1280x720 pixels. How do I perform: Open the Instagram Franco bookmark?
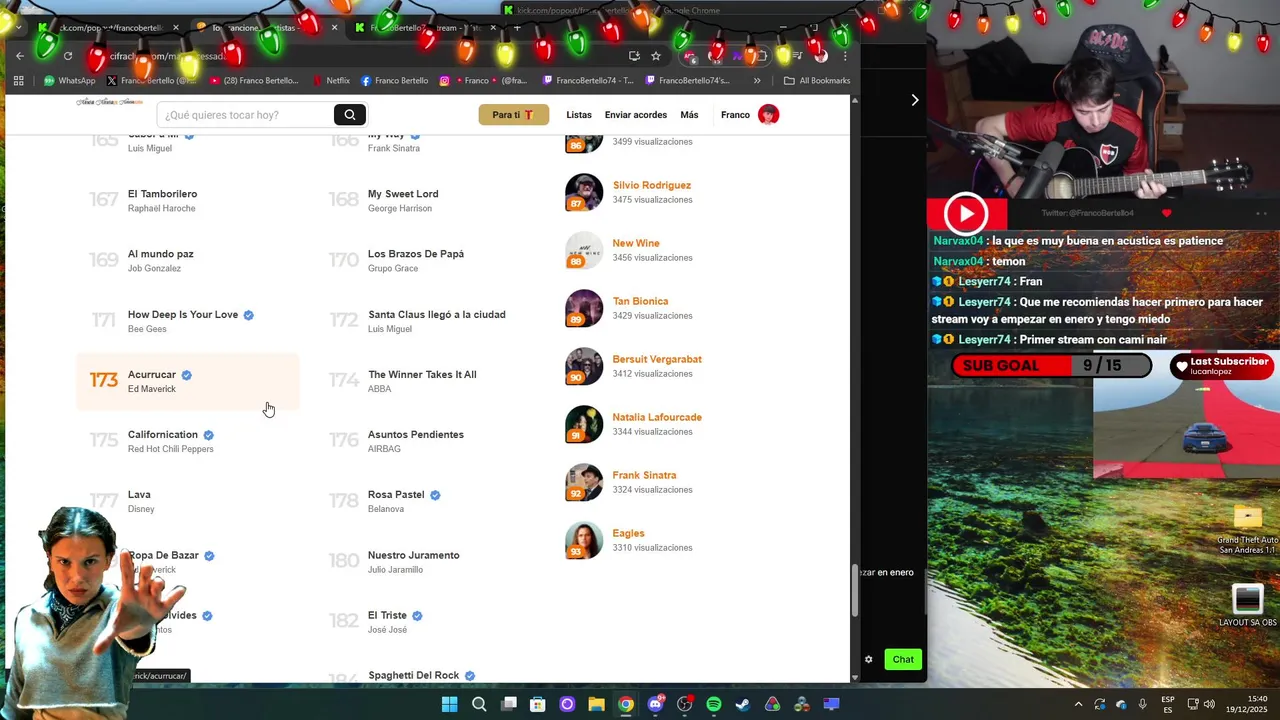(484, 81)
